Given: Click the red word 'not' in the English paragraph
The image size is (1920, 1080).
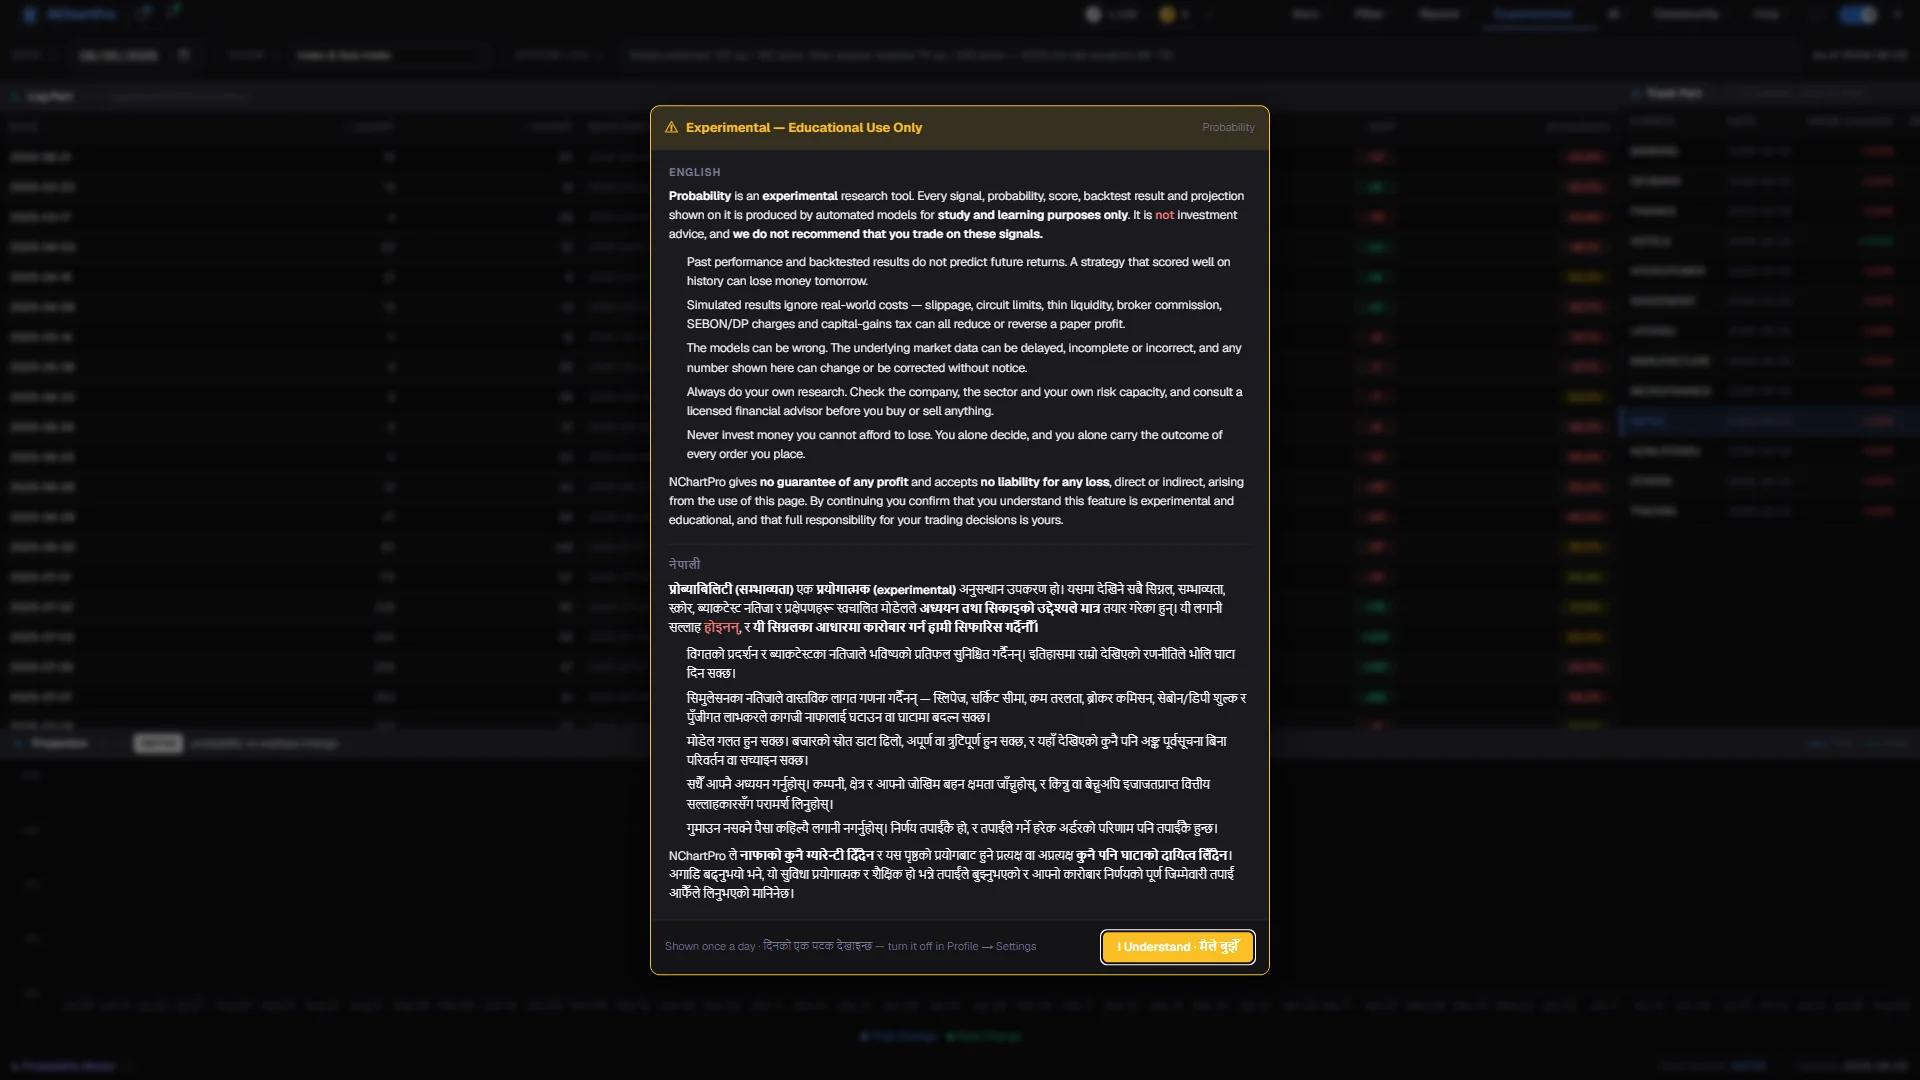Looking at the screenshot, I should pos(1164,215).
